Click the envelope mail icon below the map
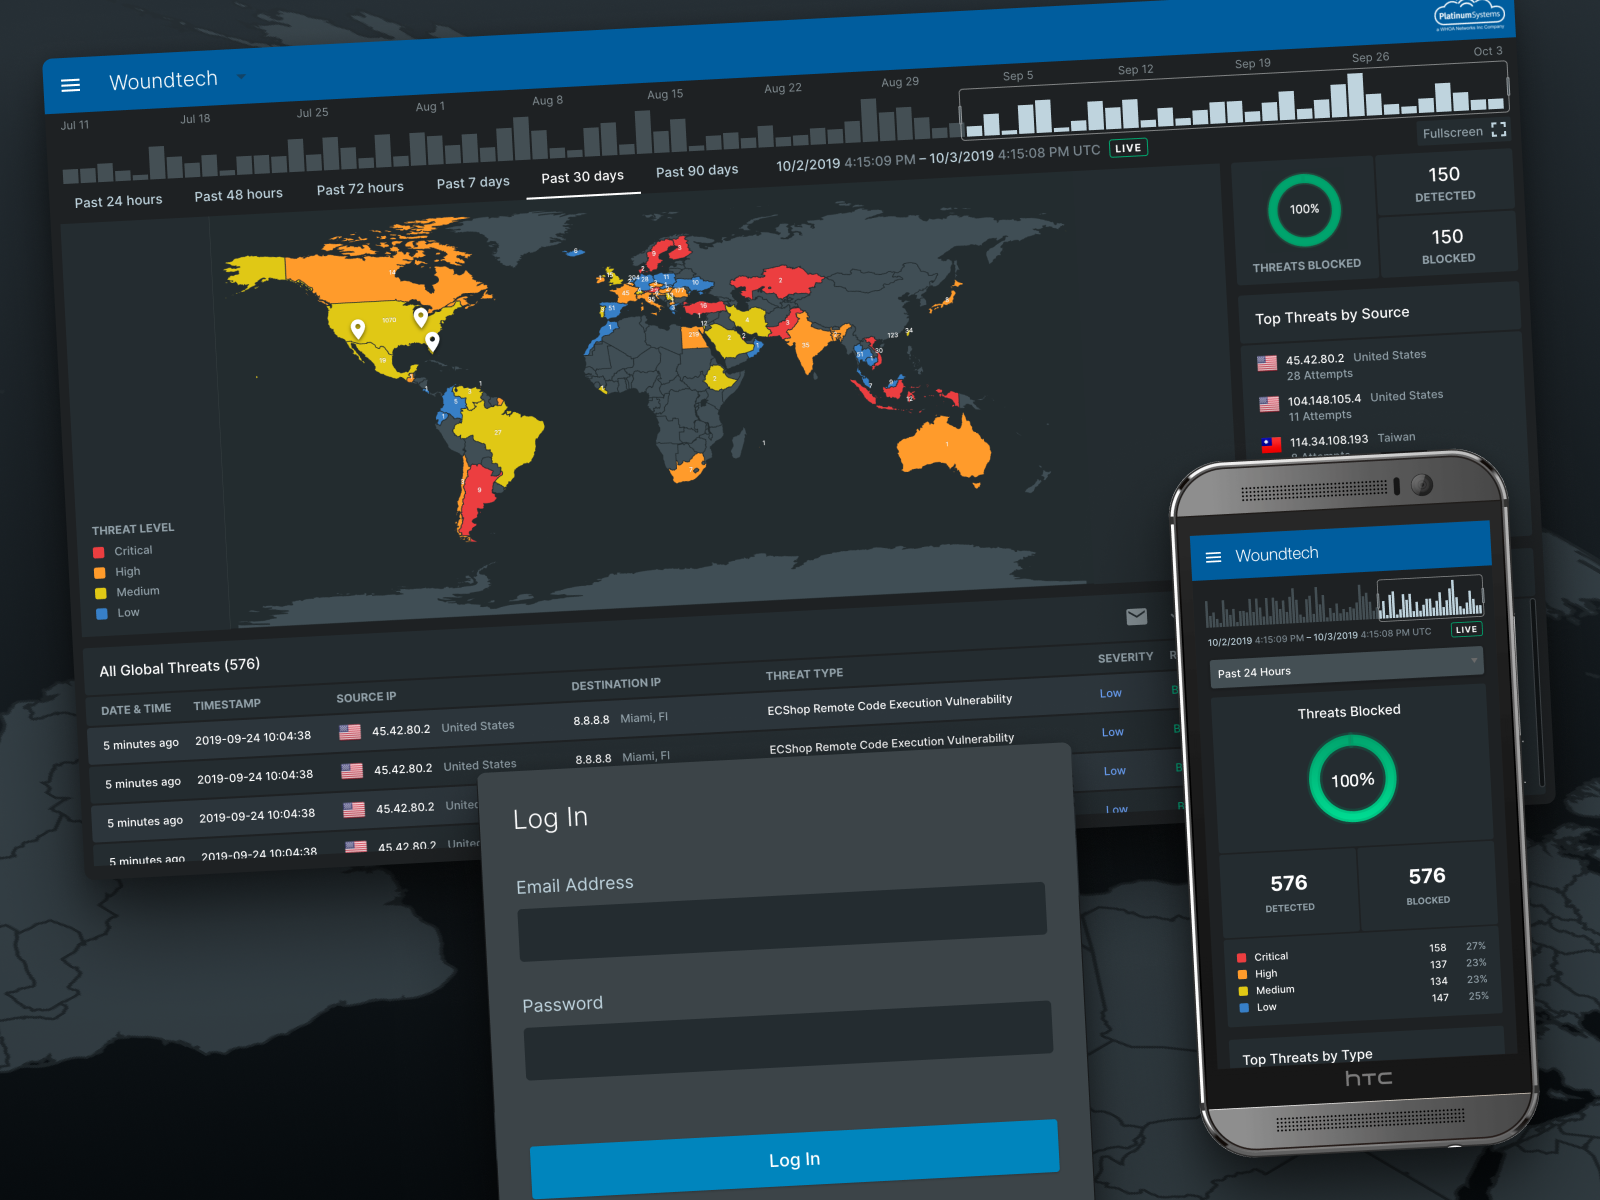 pos(1136,617)
